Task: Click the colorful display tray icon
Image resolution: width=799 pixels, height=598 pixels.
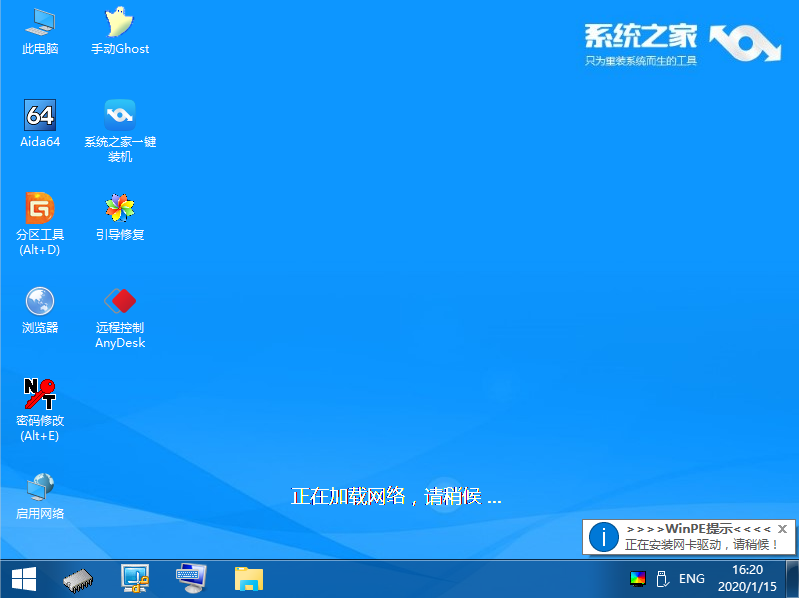Action: point(637,579)
